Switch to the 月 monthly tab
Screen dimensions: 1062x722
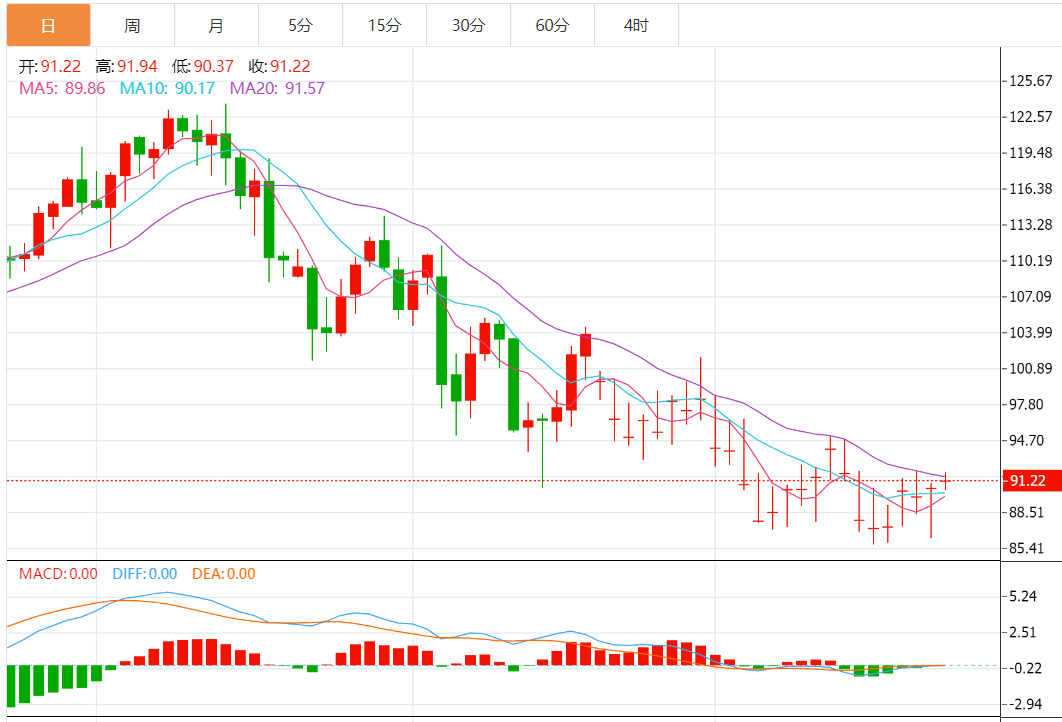coord(216,25)
